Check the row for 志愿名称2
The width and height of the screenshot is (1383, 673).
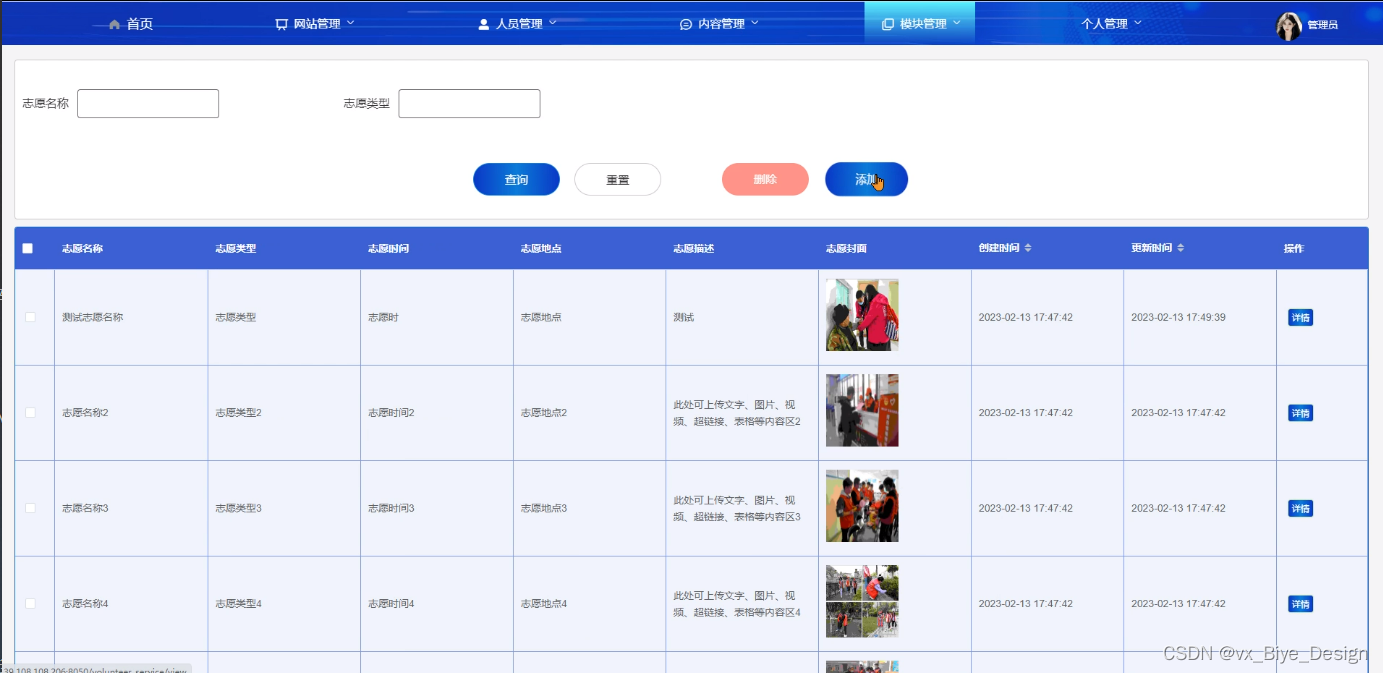(x=30, y=412)
